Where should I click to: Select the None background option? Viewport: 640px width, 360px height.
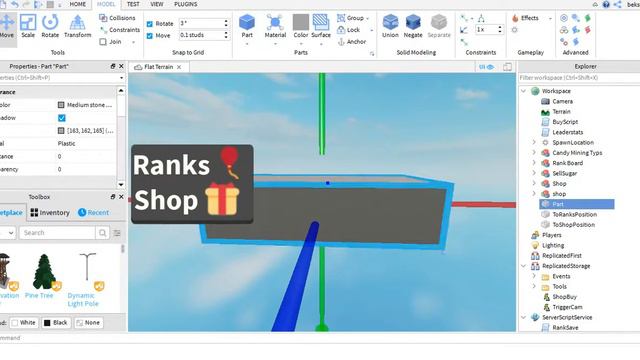point(88,322)
